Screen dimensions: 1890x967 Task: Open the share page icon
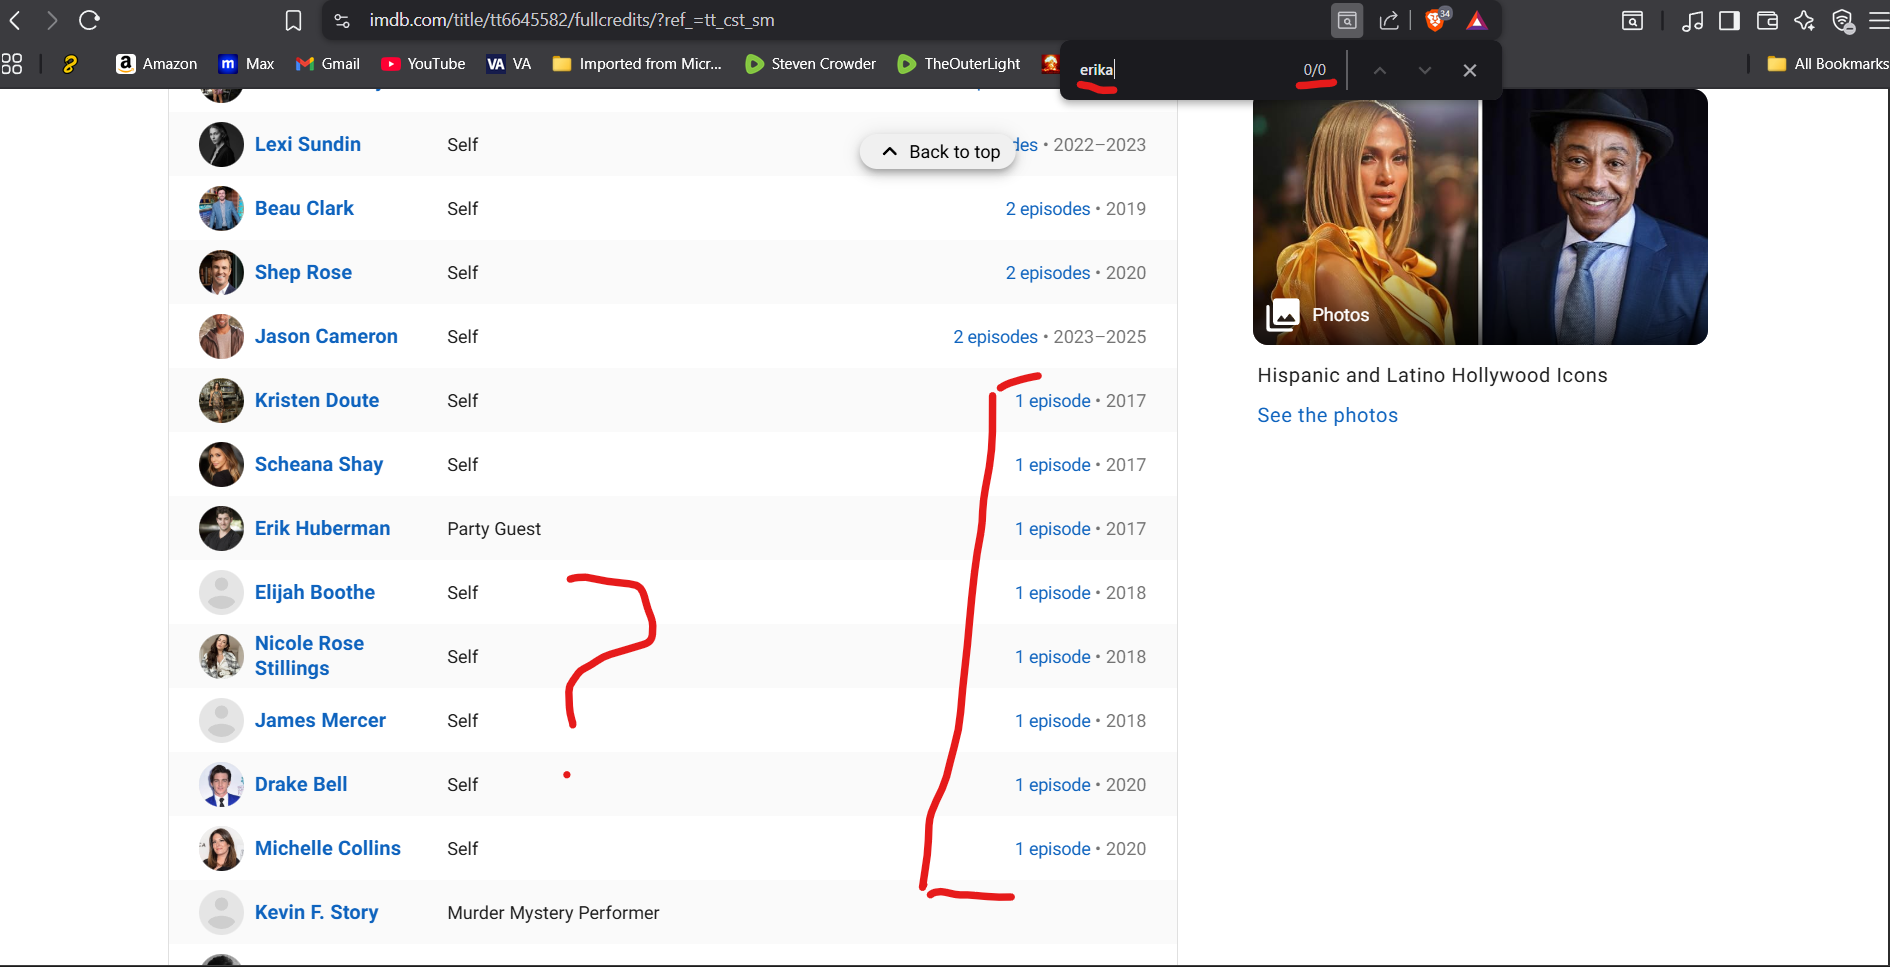(x=1389, y=20)
